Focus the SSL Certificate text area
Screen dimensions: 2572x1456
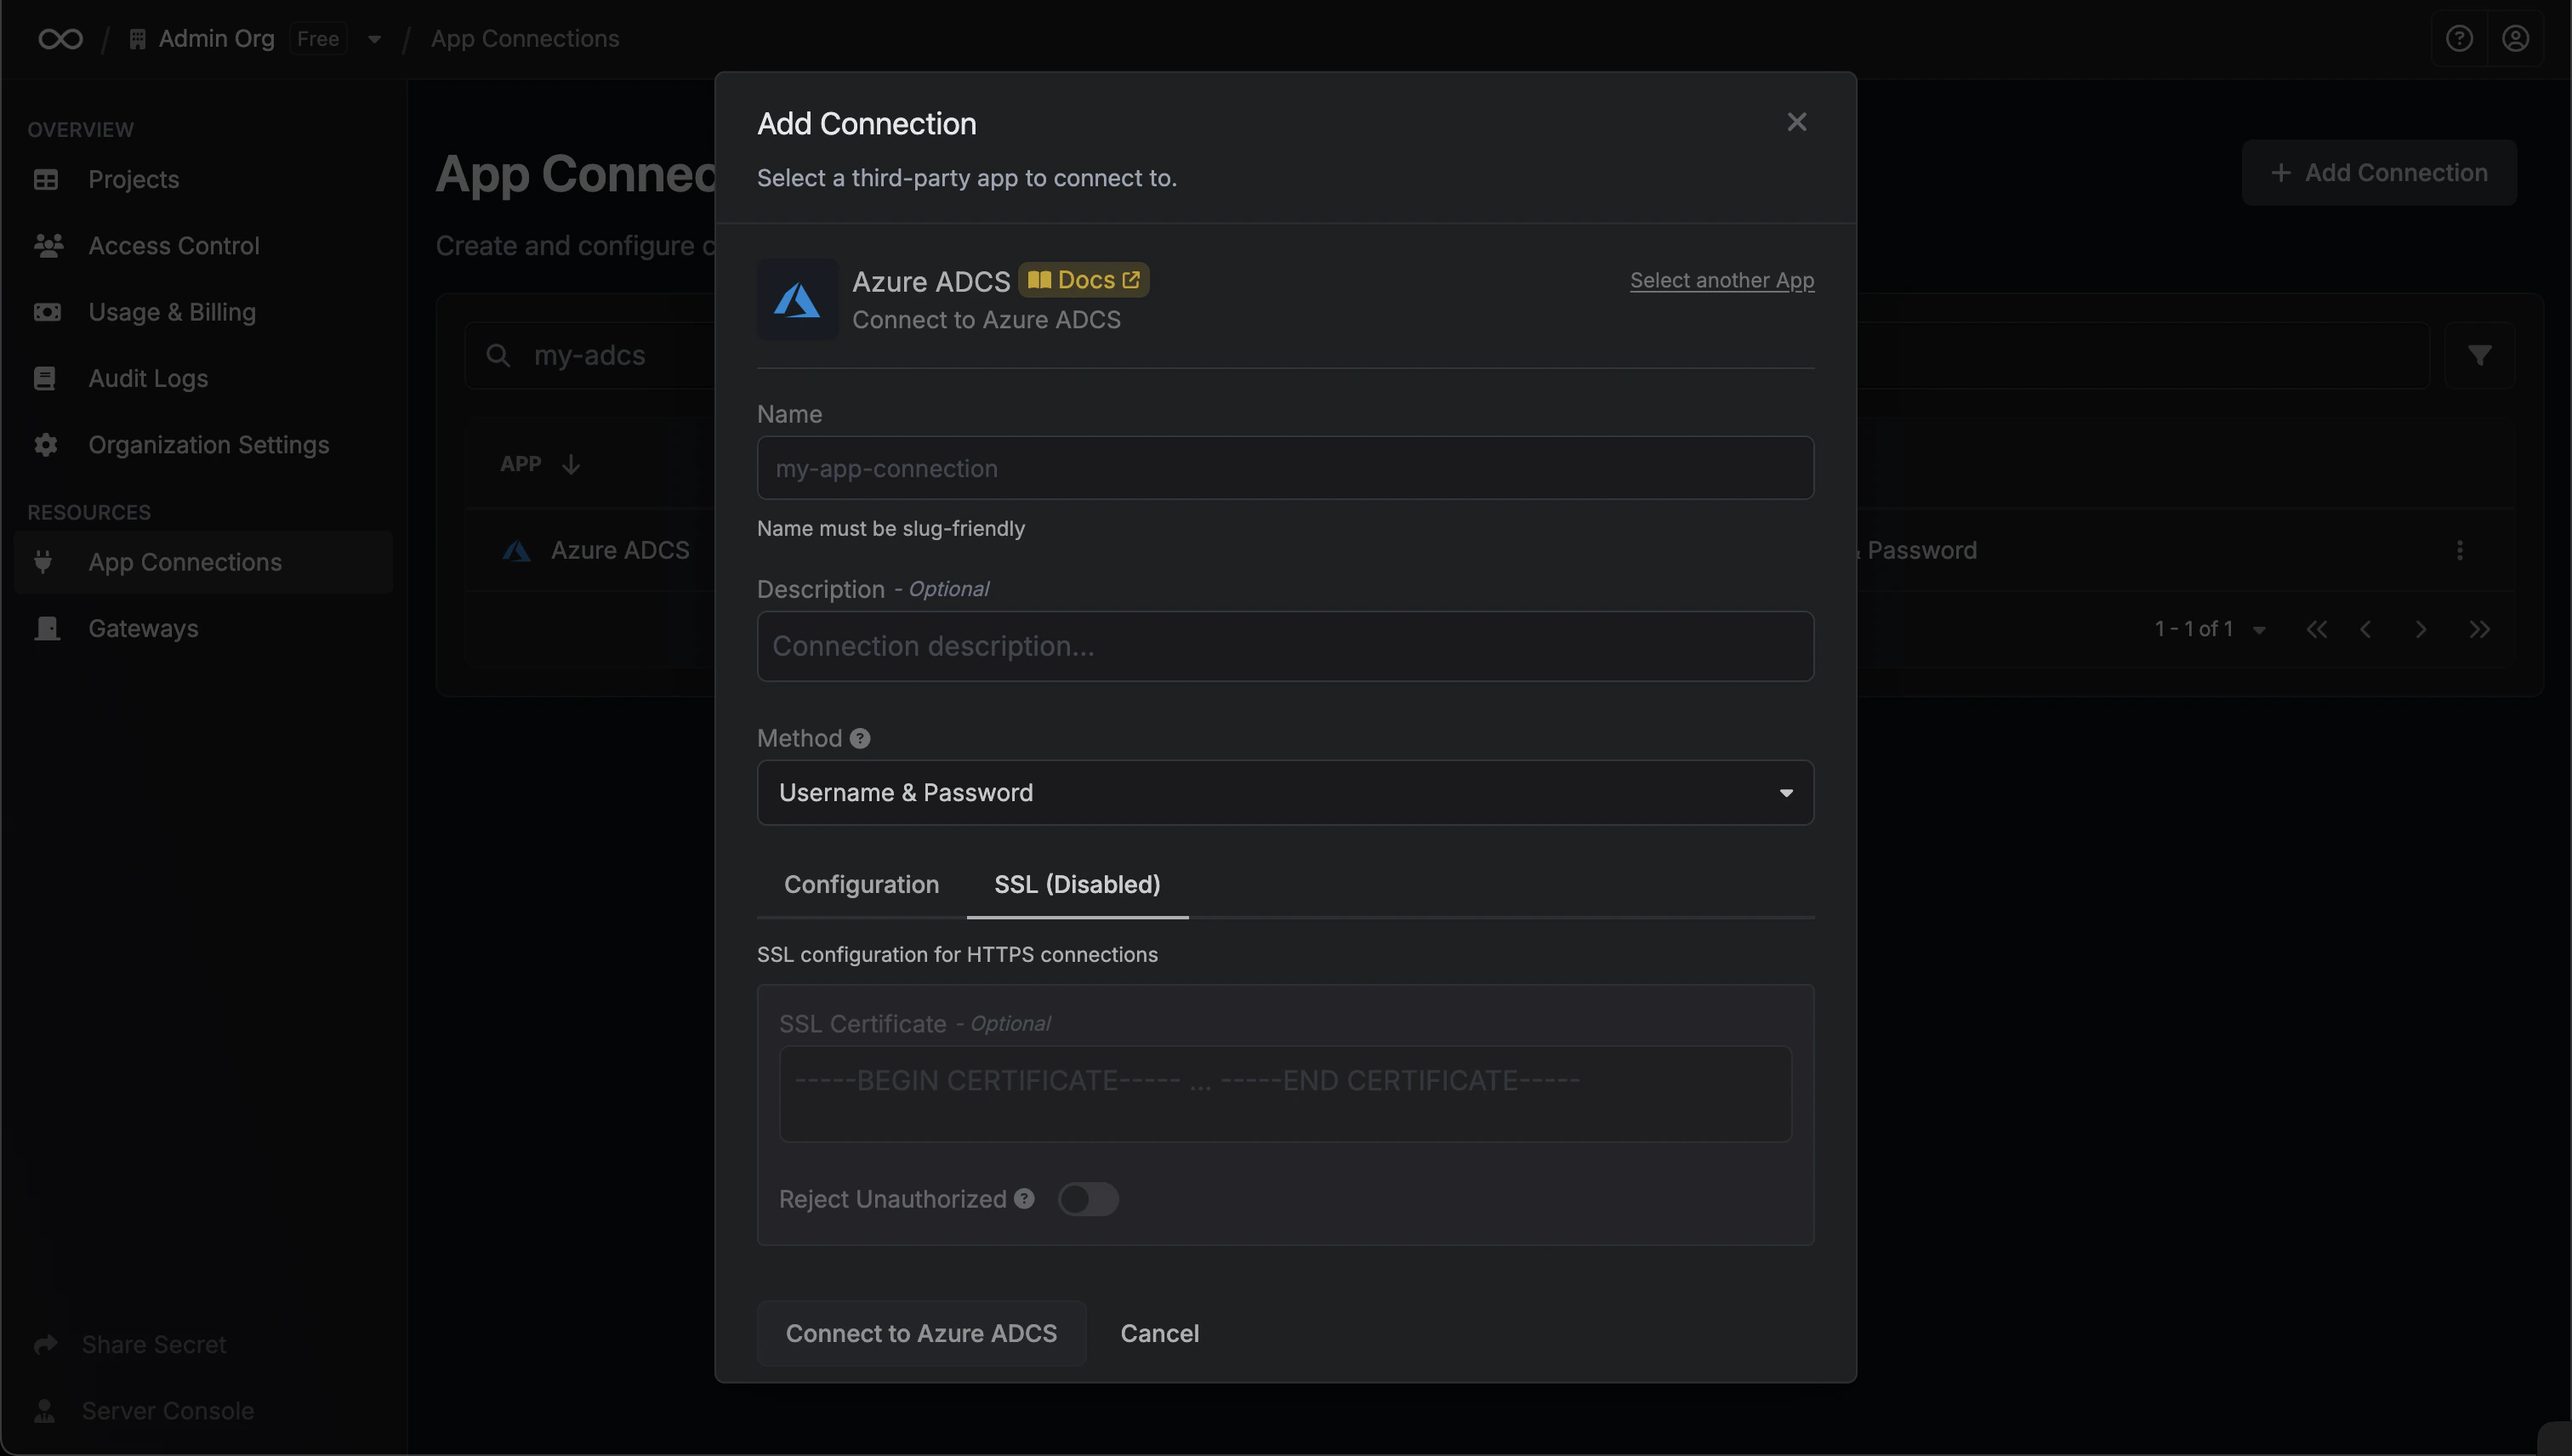[1285, 1094]
